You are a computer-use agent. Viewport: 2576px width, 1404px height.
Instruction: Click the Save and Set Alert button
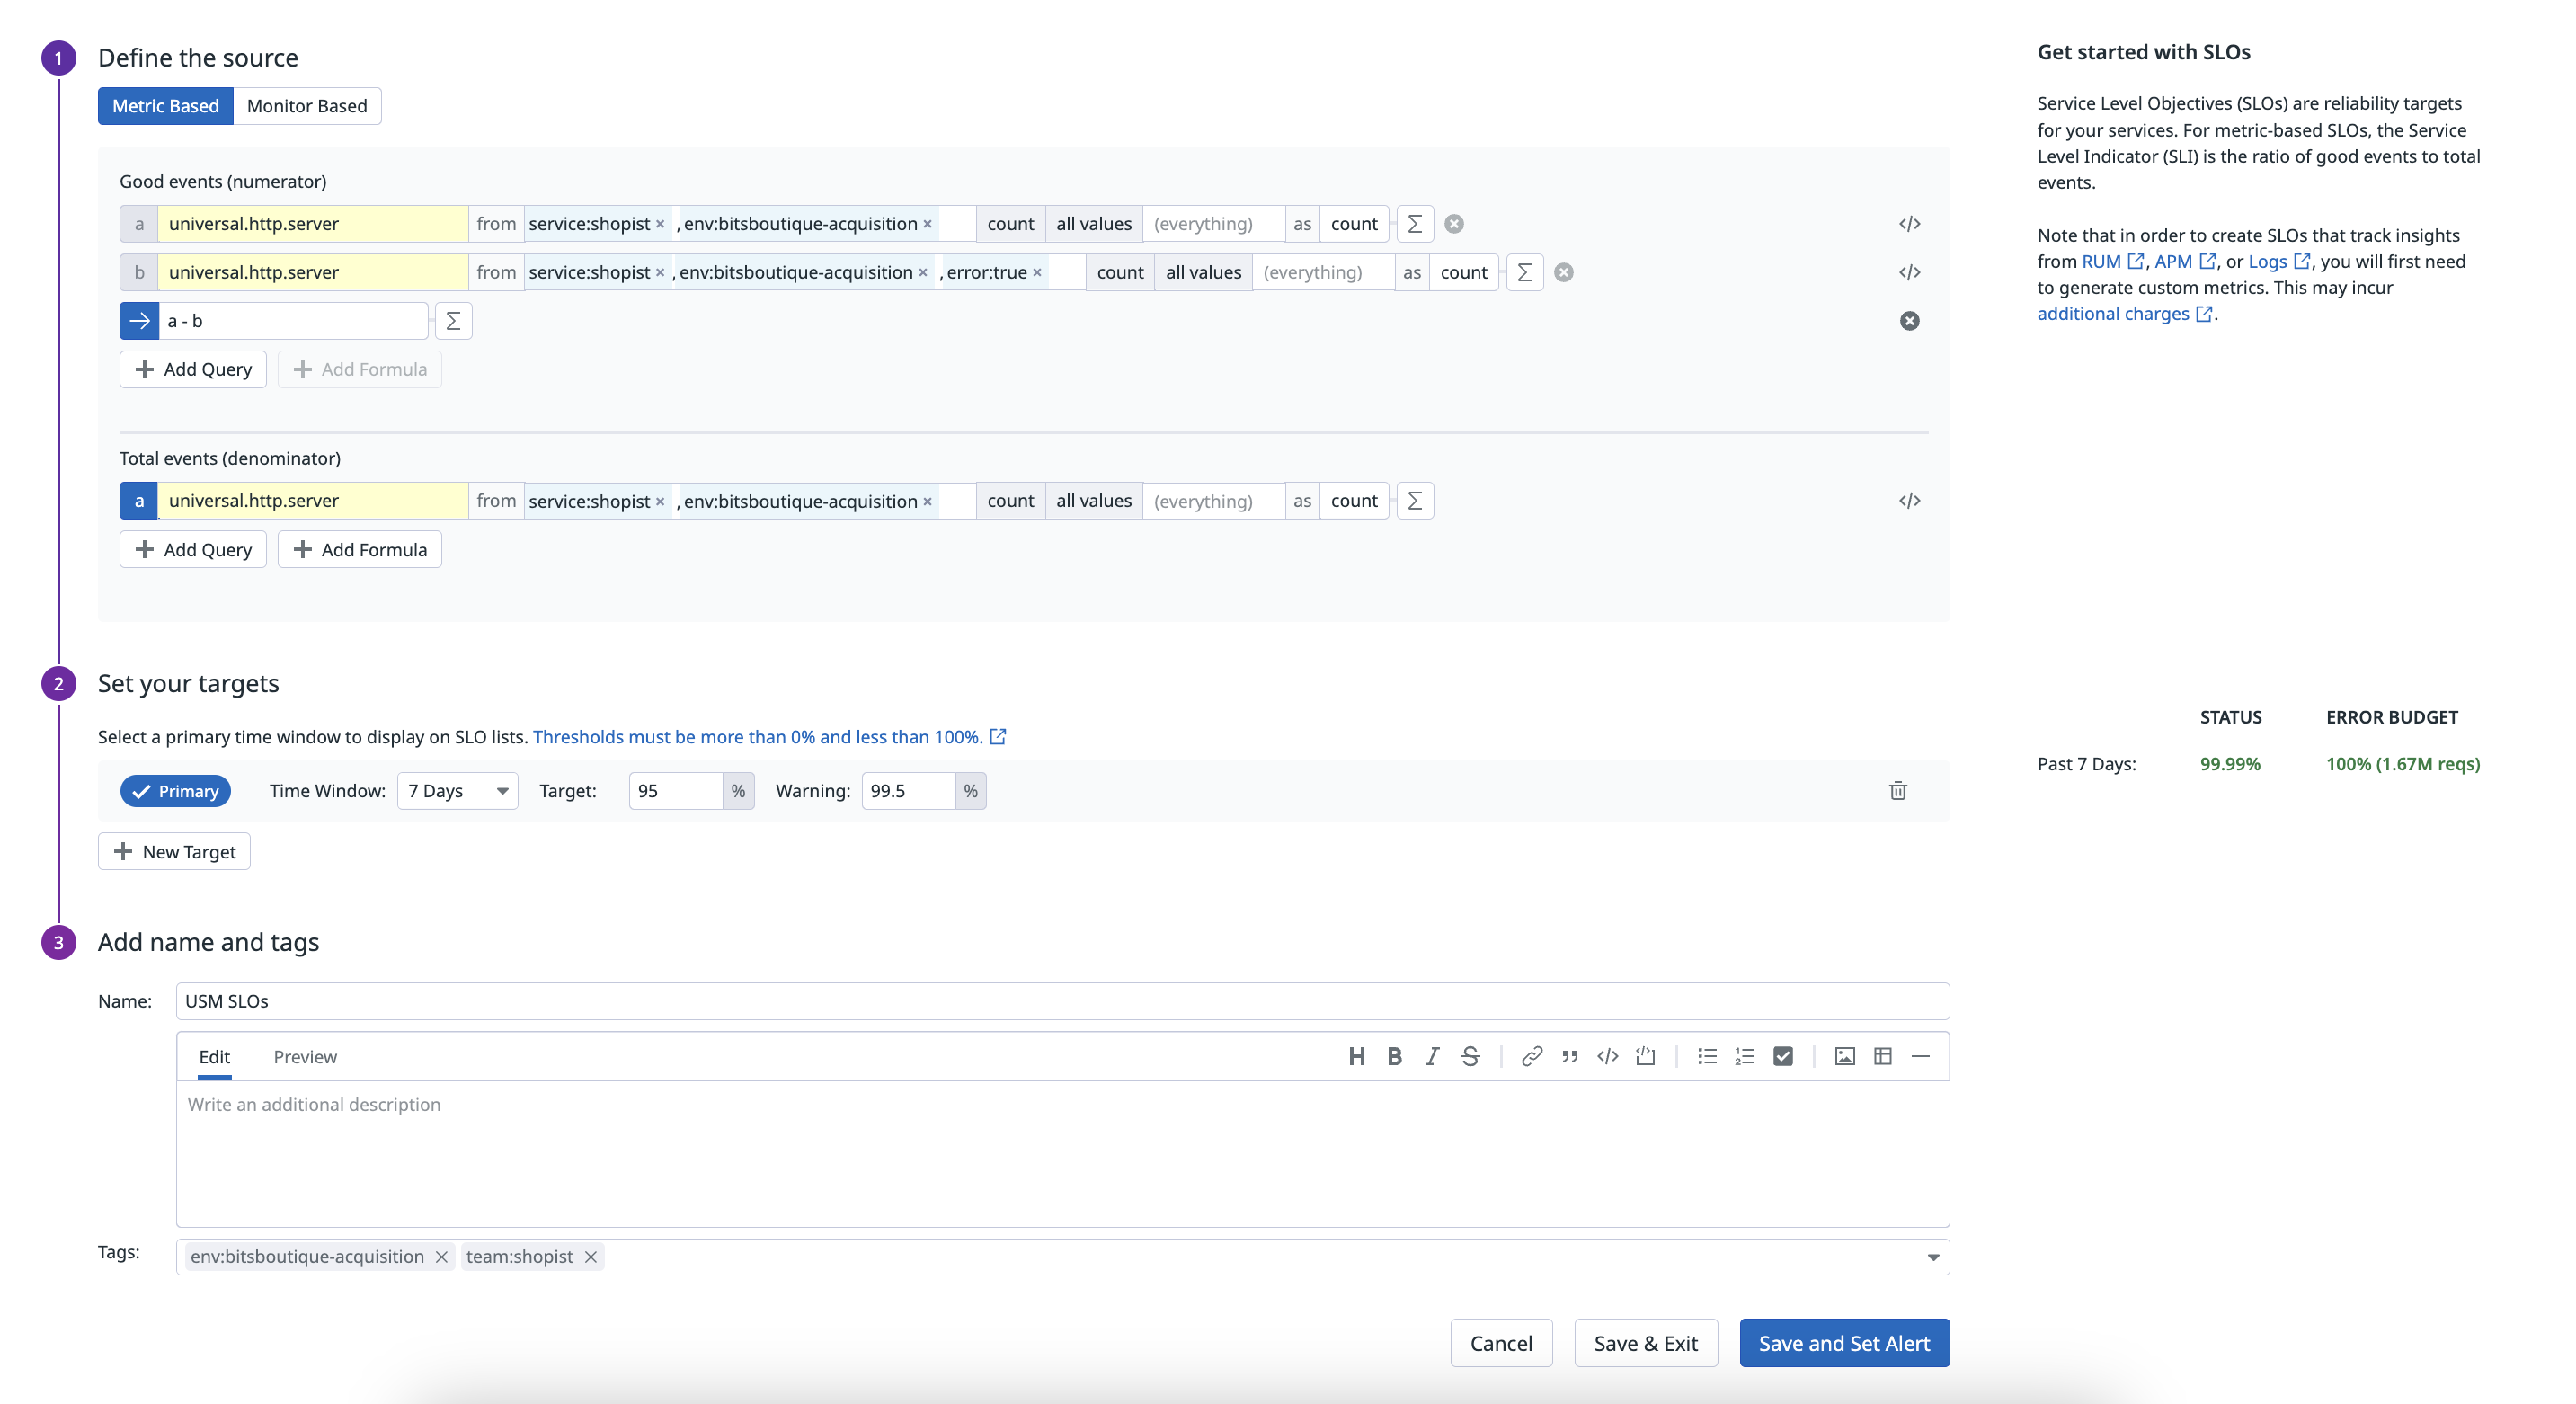pos(1843,1343)
